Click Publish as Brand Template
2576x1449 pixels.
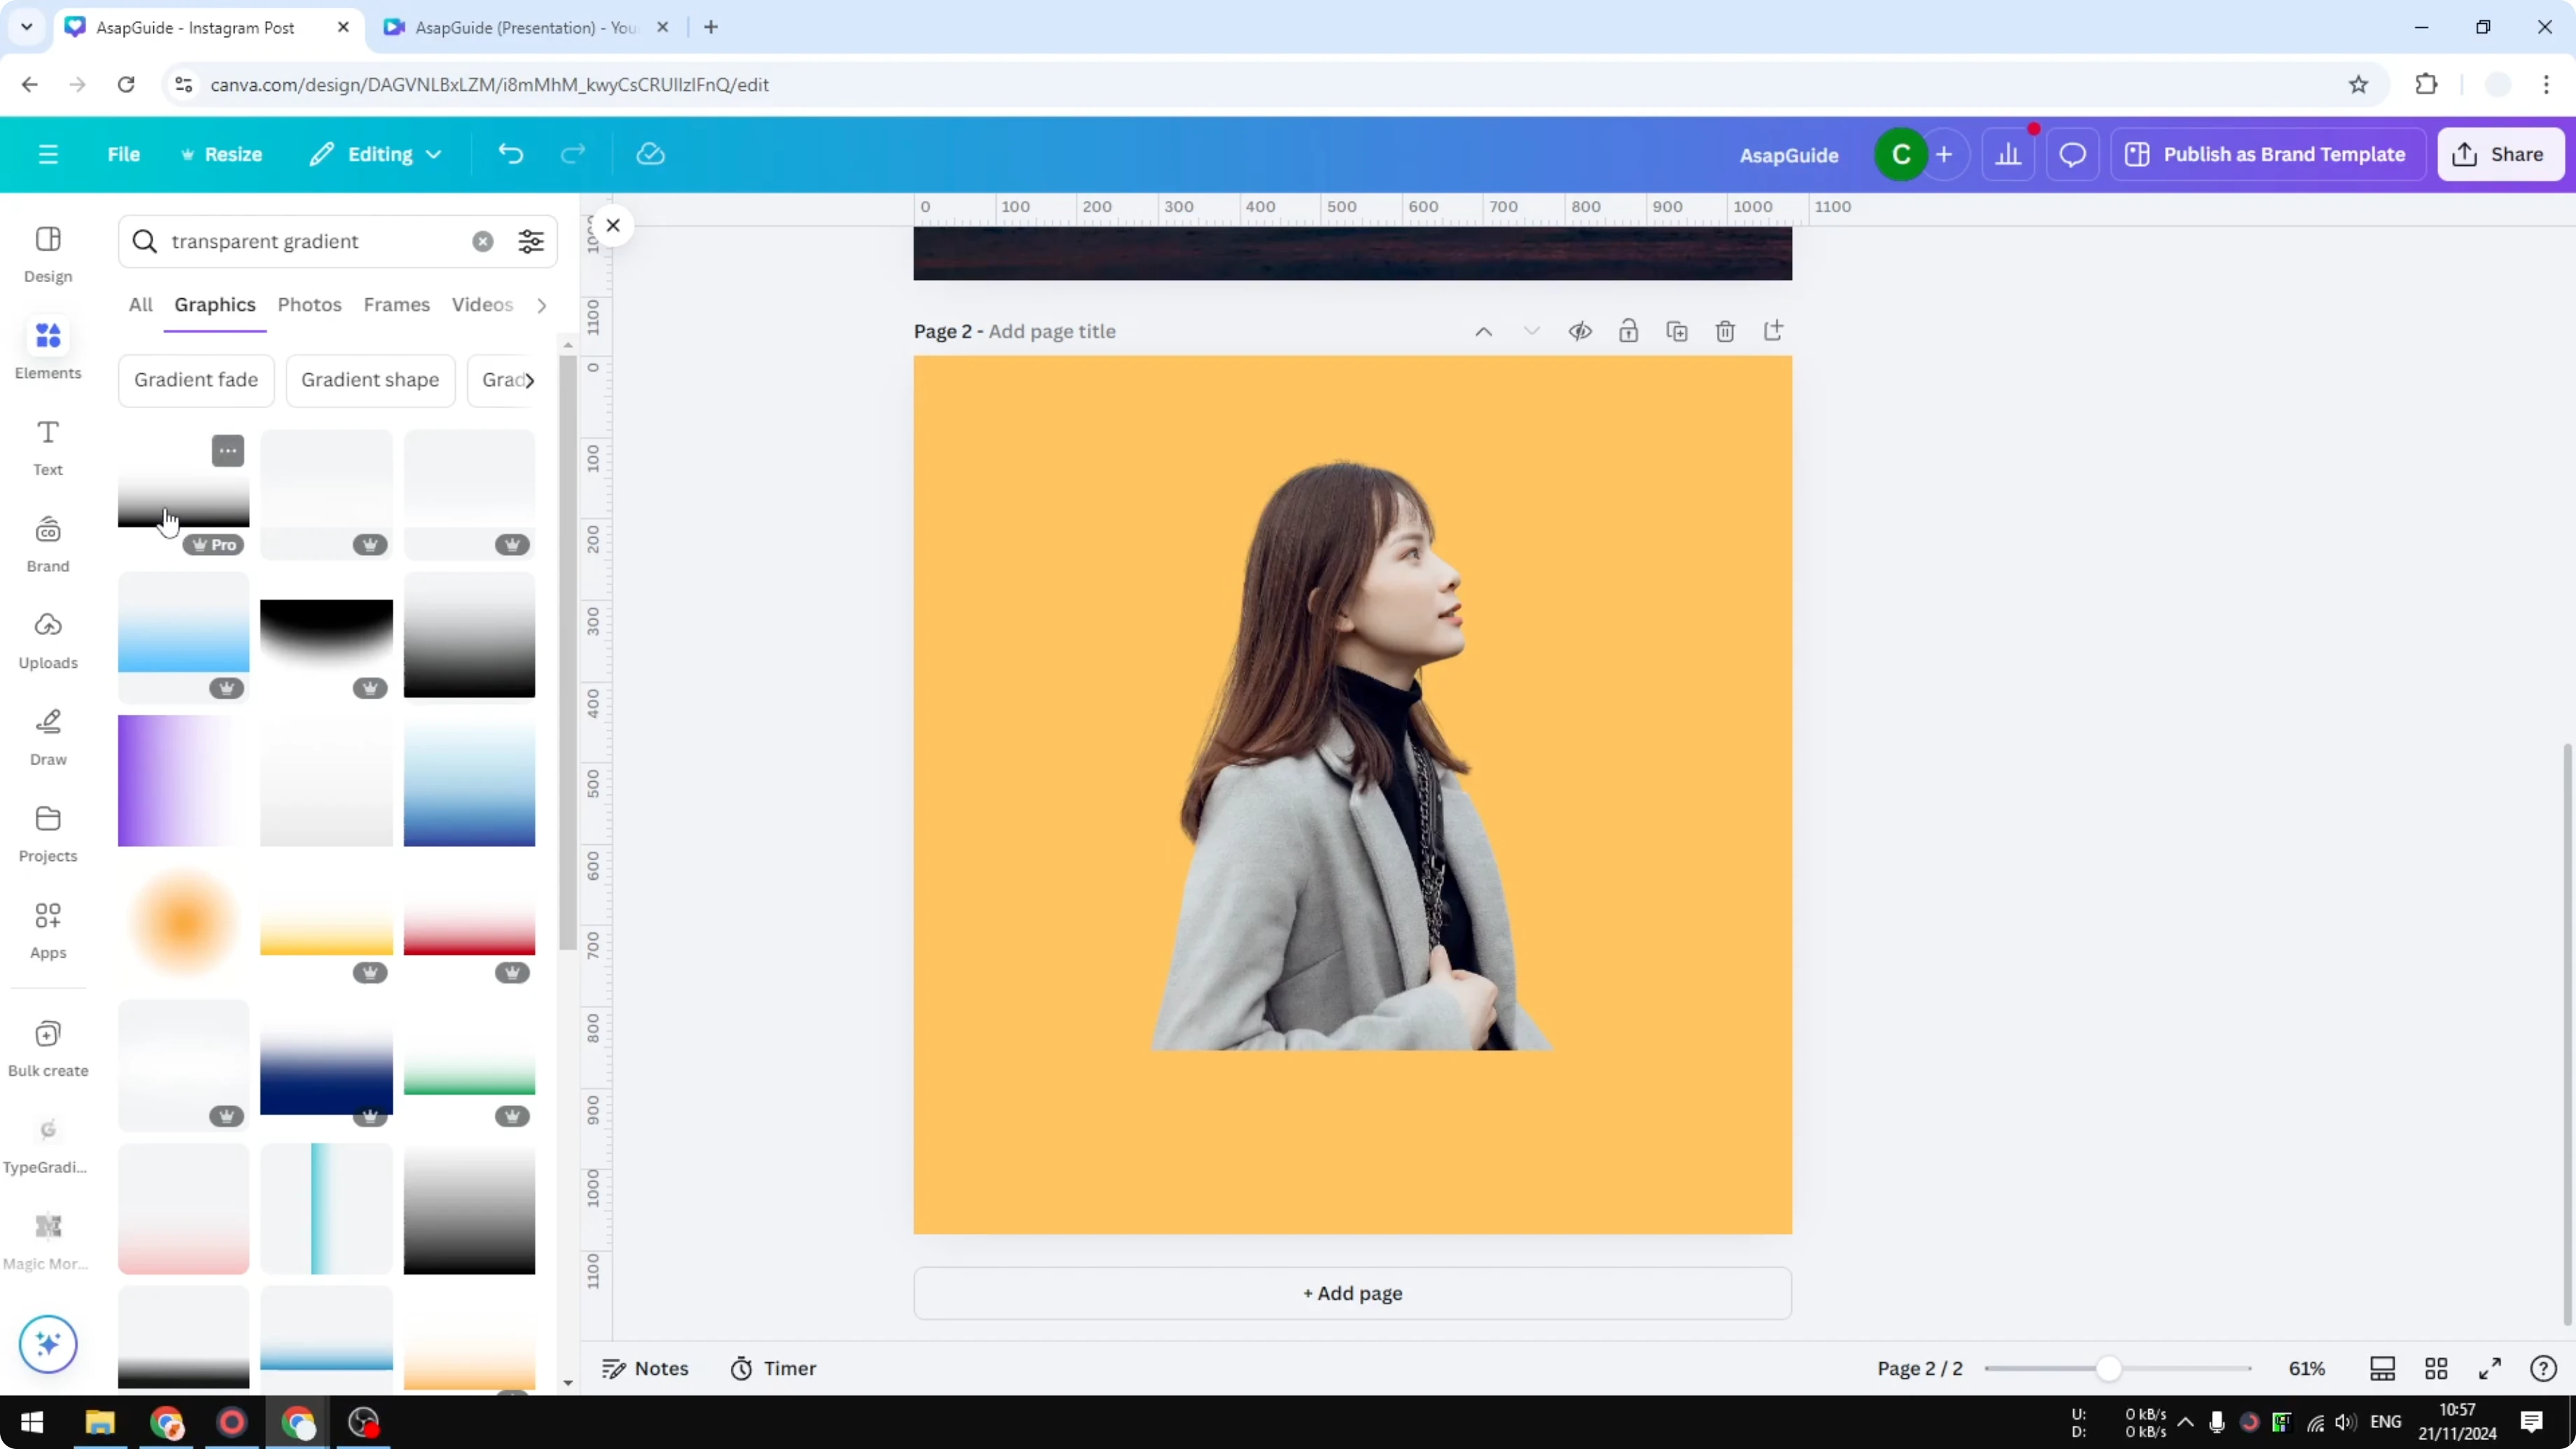2268,154
